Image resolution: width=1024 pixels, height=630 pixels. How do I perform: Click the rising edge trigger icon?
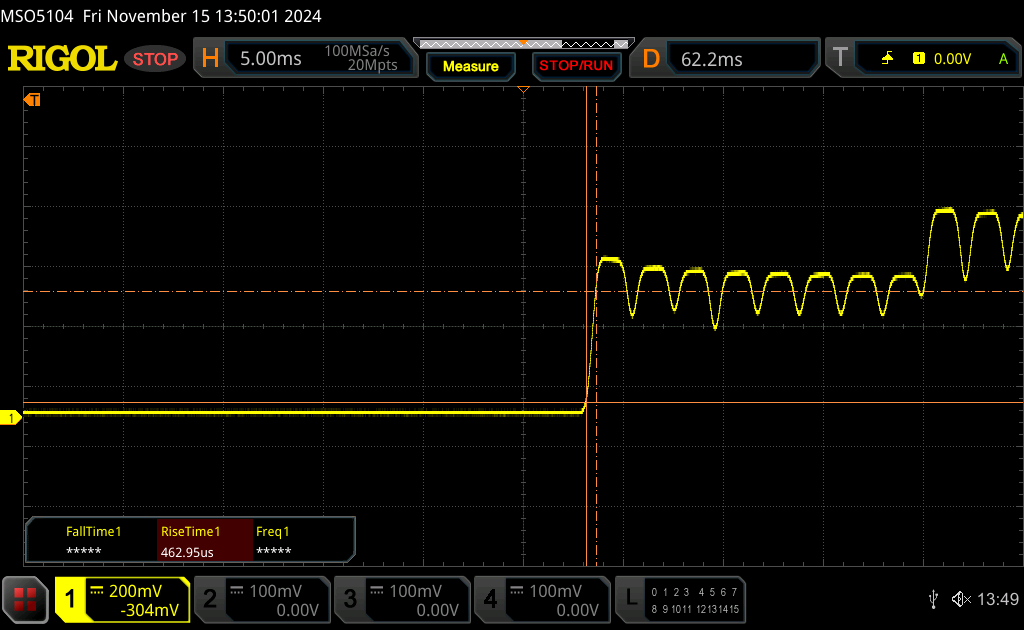click(887, 59)
